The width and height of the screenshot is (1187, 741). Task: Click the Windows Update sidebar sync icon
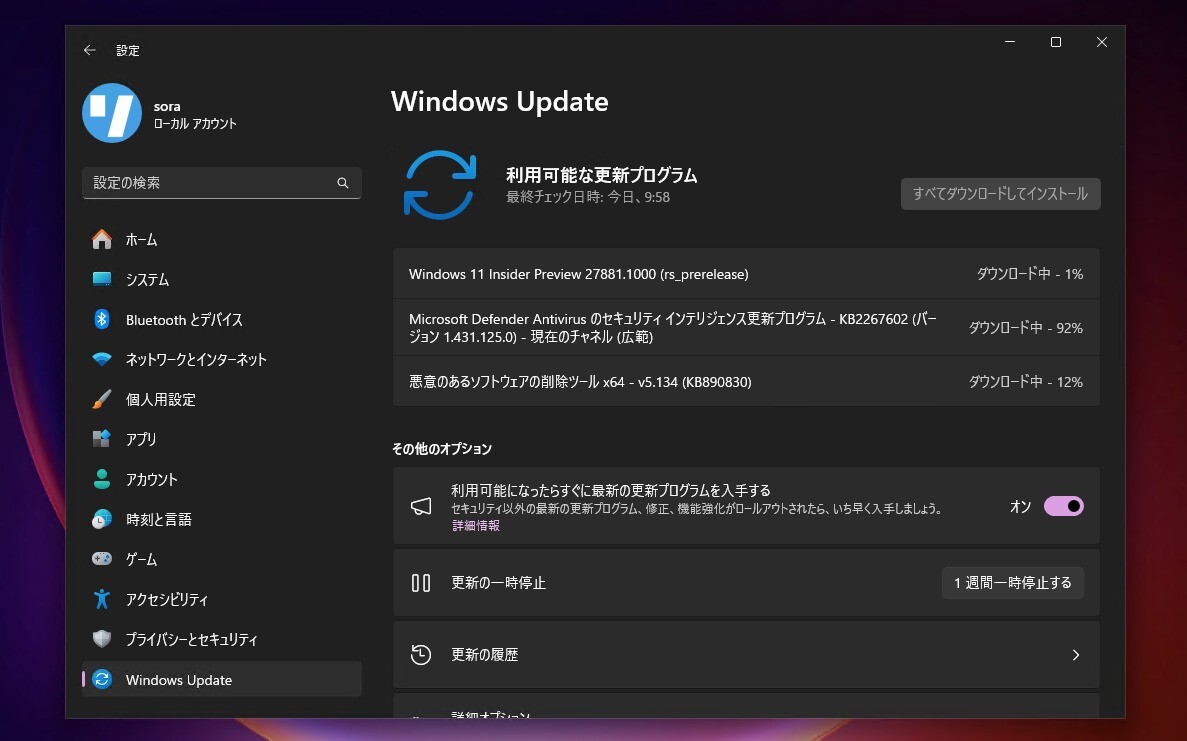coord(102,679)
